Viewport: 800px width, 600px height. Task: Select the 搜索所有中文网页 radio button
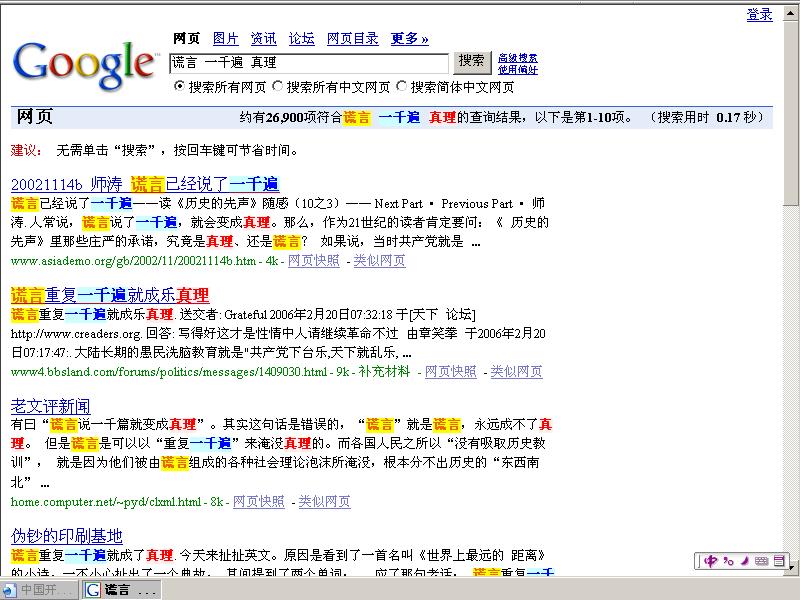277,86
